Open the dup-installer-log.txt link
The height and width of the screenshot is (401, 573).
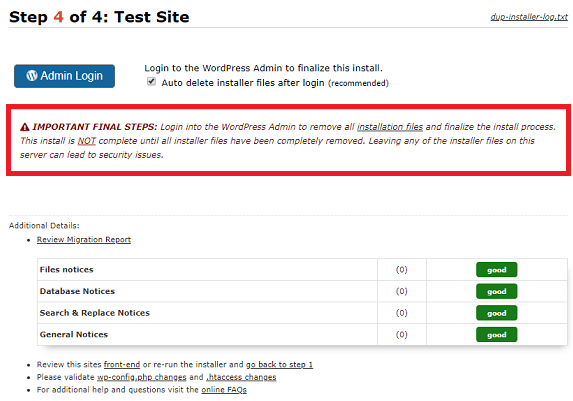pos(529,17)
